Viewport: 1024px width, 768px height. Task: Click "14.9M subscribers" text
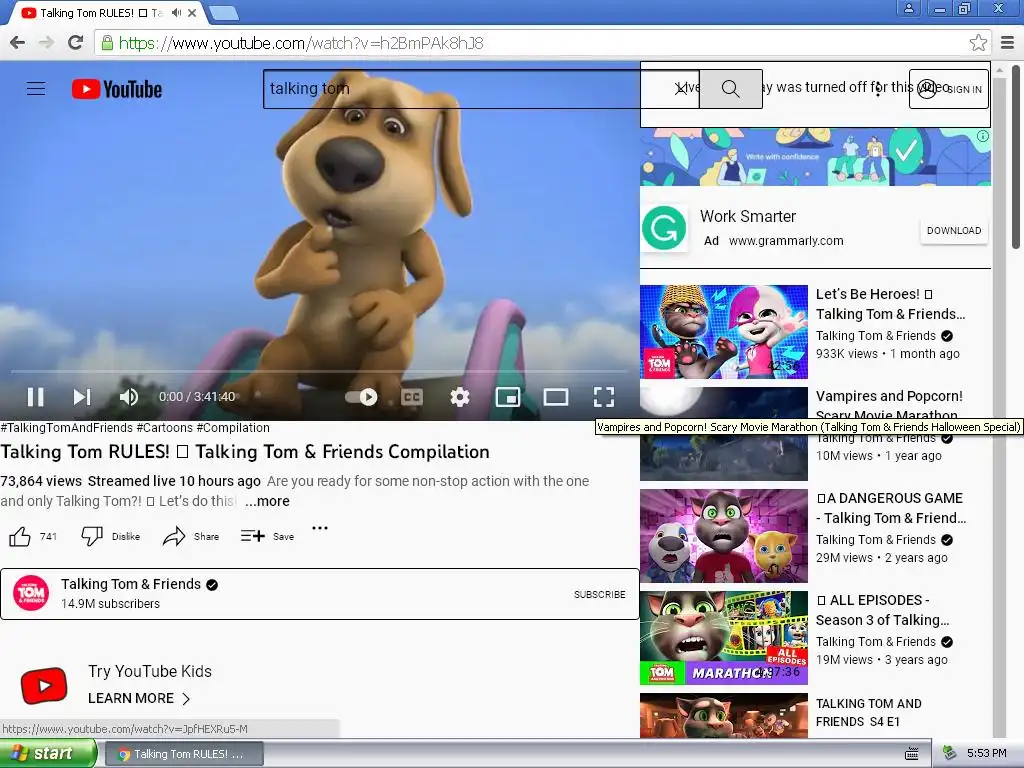(110, 603)
